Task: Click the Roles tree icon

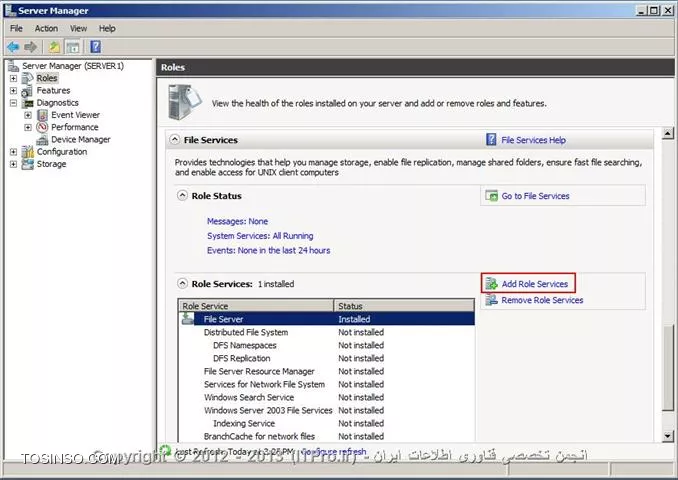Action: (x=27, y=78)
